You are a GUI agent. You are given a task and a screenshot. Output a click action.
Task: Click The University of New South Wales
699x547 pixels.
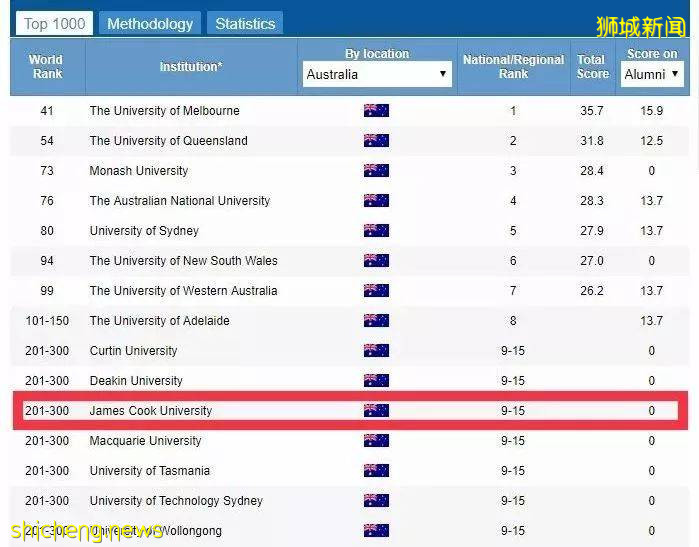pos(183,261)
